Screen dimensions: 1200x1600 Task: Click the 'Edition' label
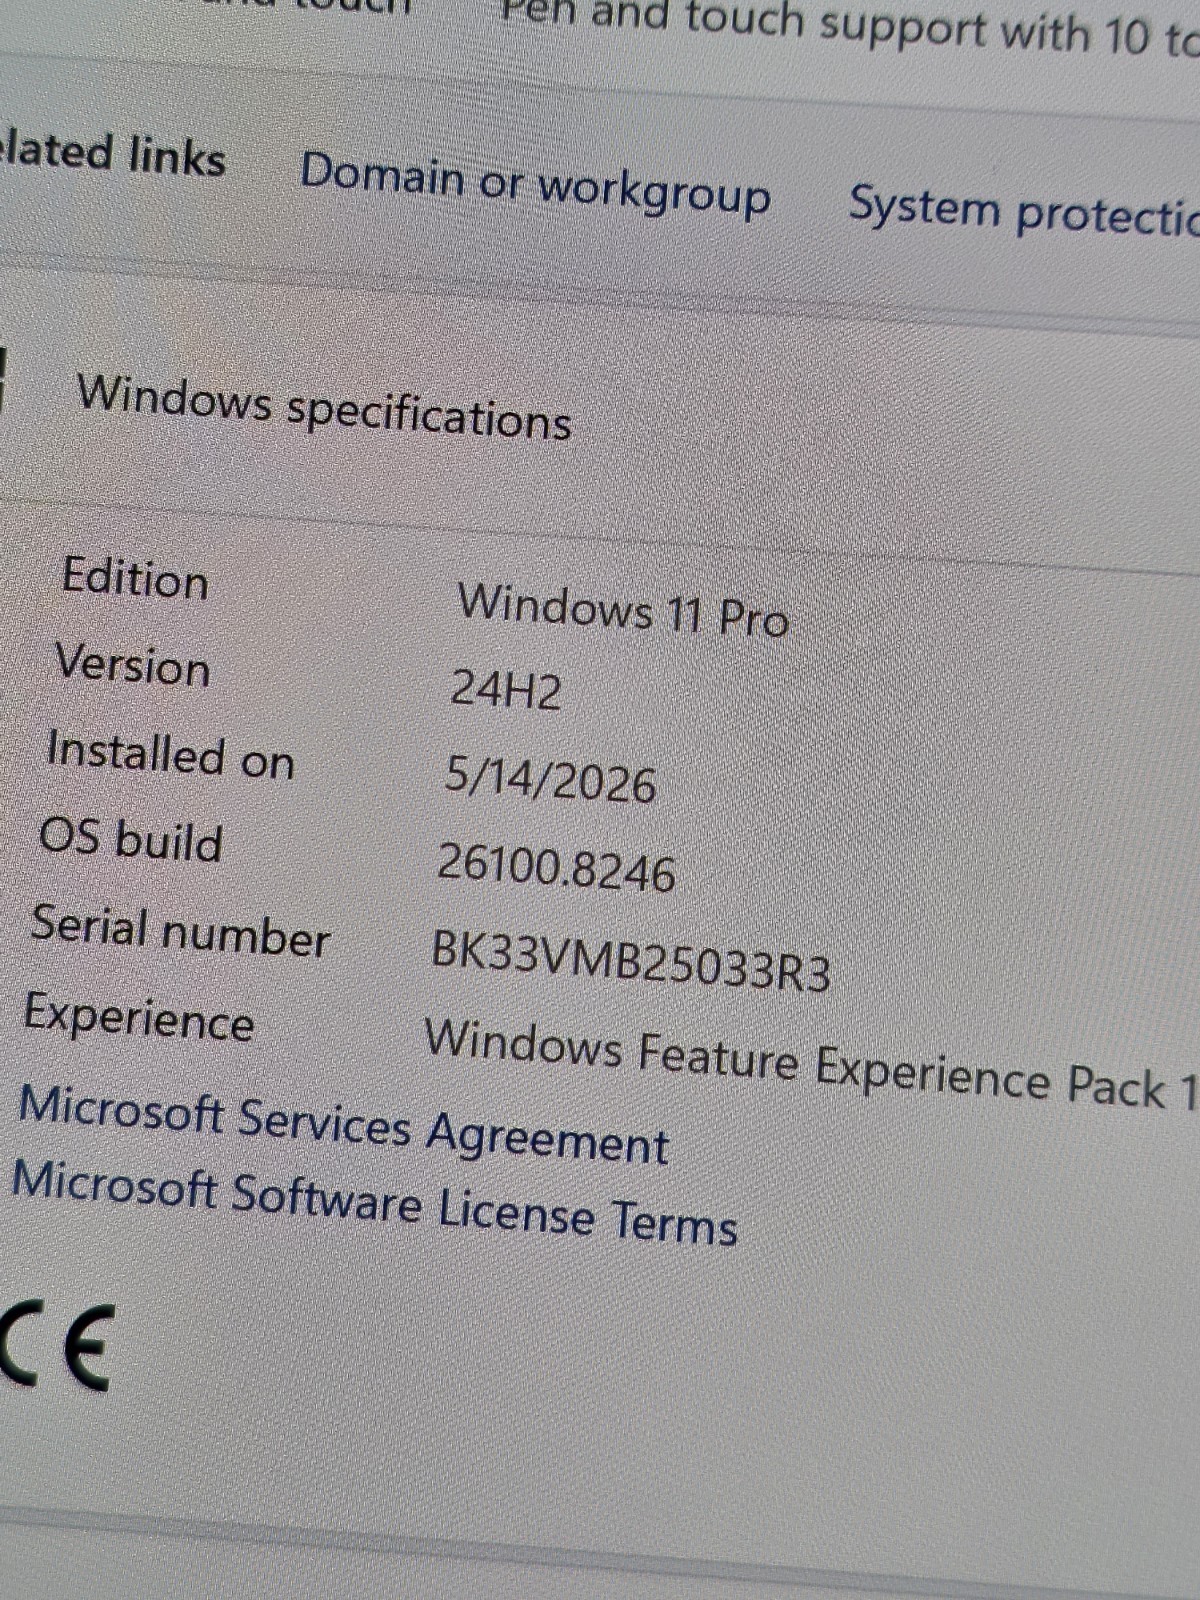(x=135, y=578)
